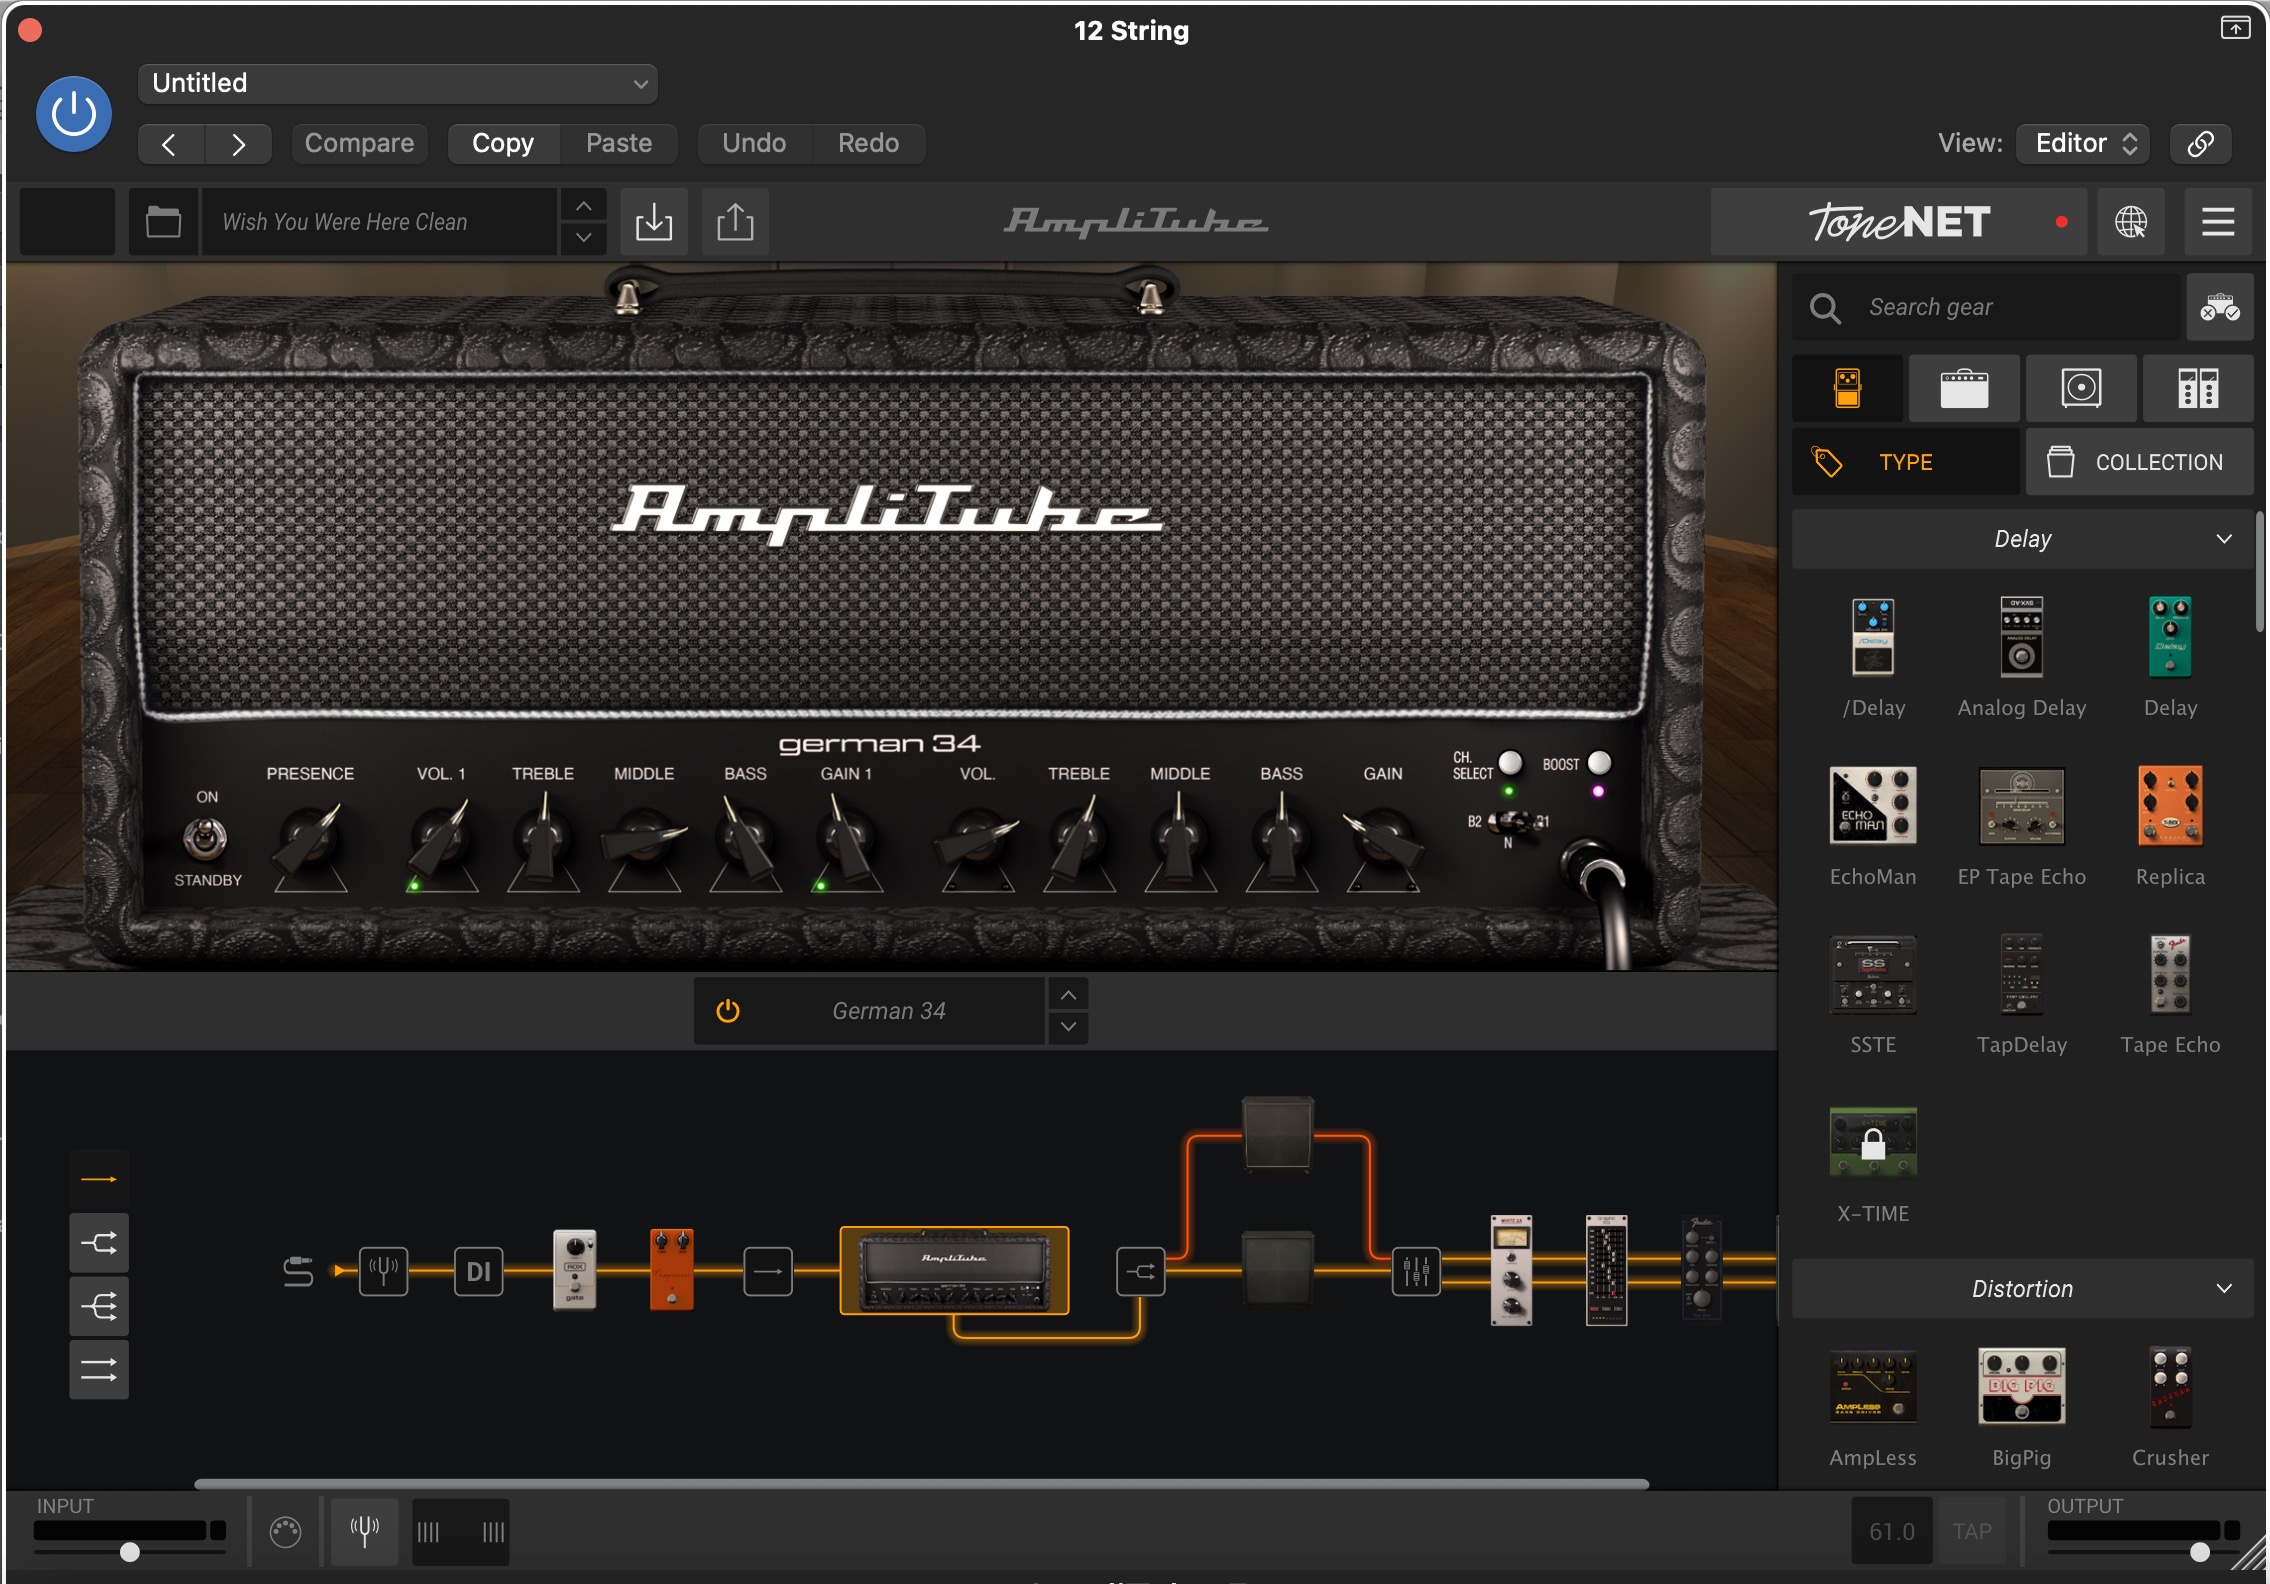
Task: Select the two-into-one merge routing icon
Action: click(x=99, y=1306)
